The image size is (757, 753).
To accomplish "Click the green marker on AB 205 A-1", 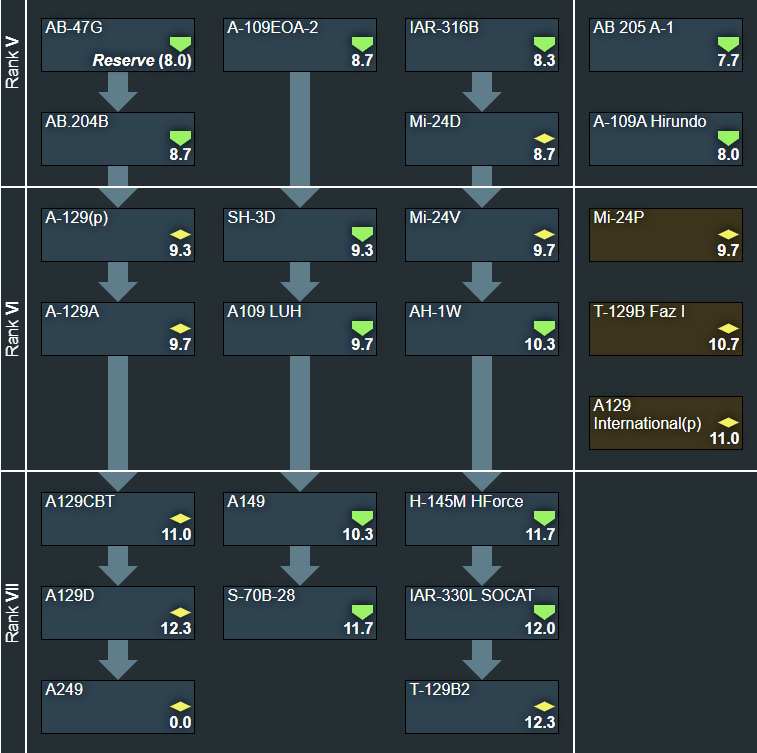I will click(x=727, y=44).
